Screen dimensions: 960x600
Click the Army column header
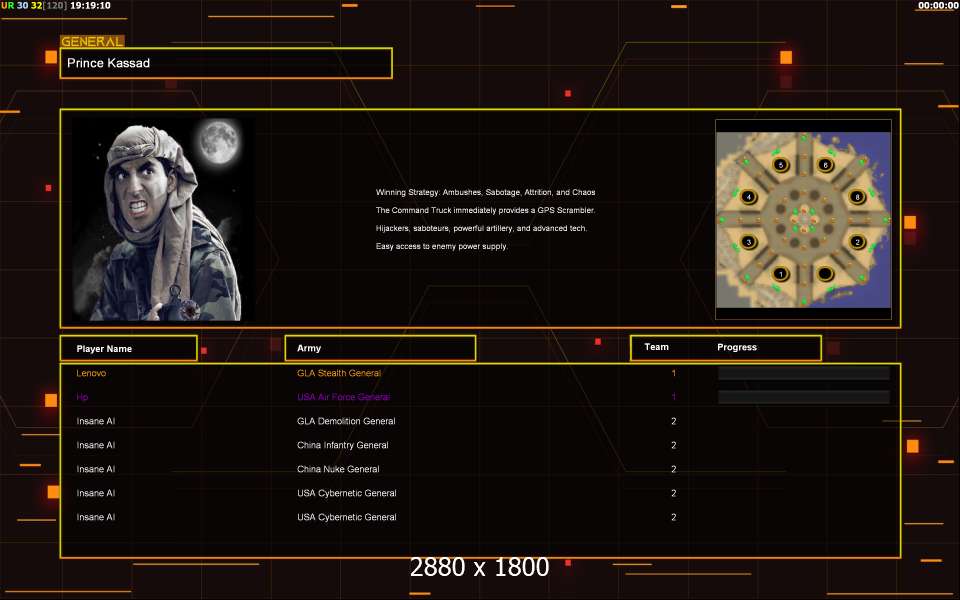click(380, 348)
